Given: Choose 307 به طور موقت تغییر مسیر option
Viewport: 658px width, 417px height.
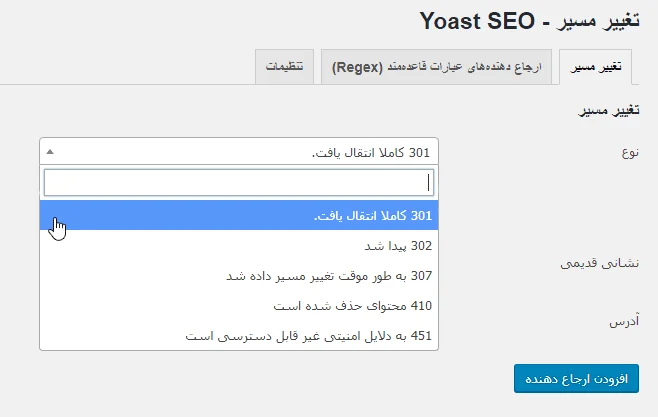Looking at the screenshot, I should tap(239, 276).
